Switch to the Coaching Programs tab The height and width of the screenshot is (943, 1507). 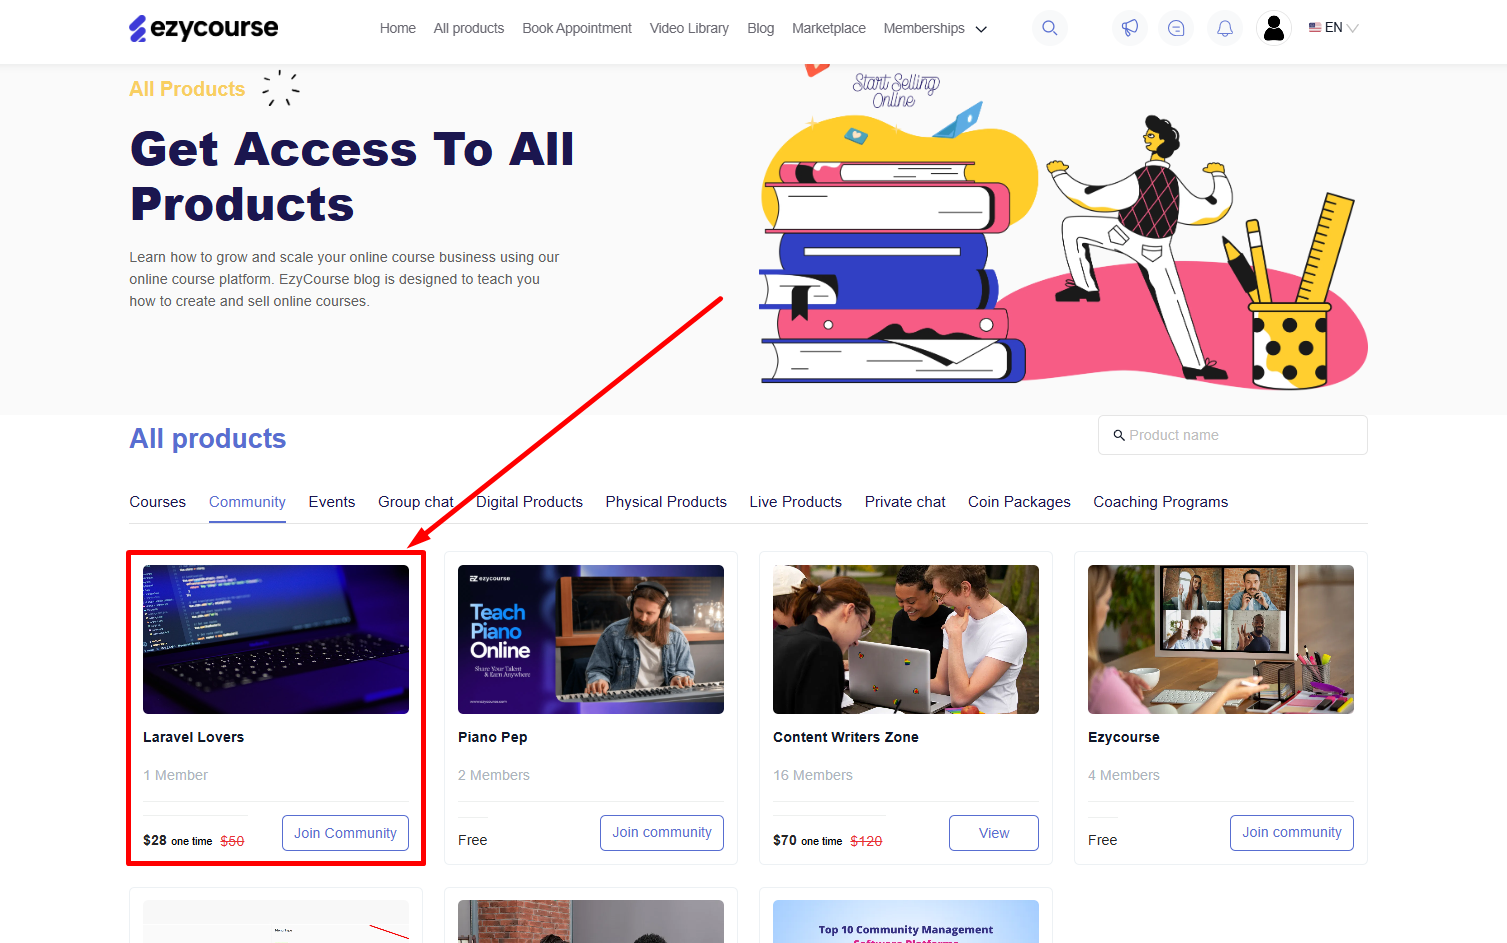pos(1160,502)
